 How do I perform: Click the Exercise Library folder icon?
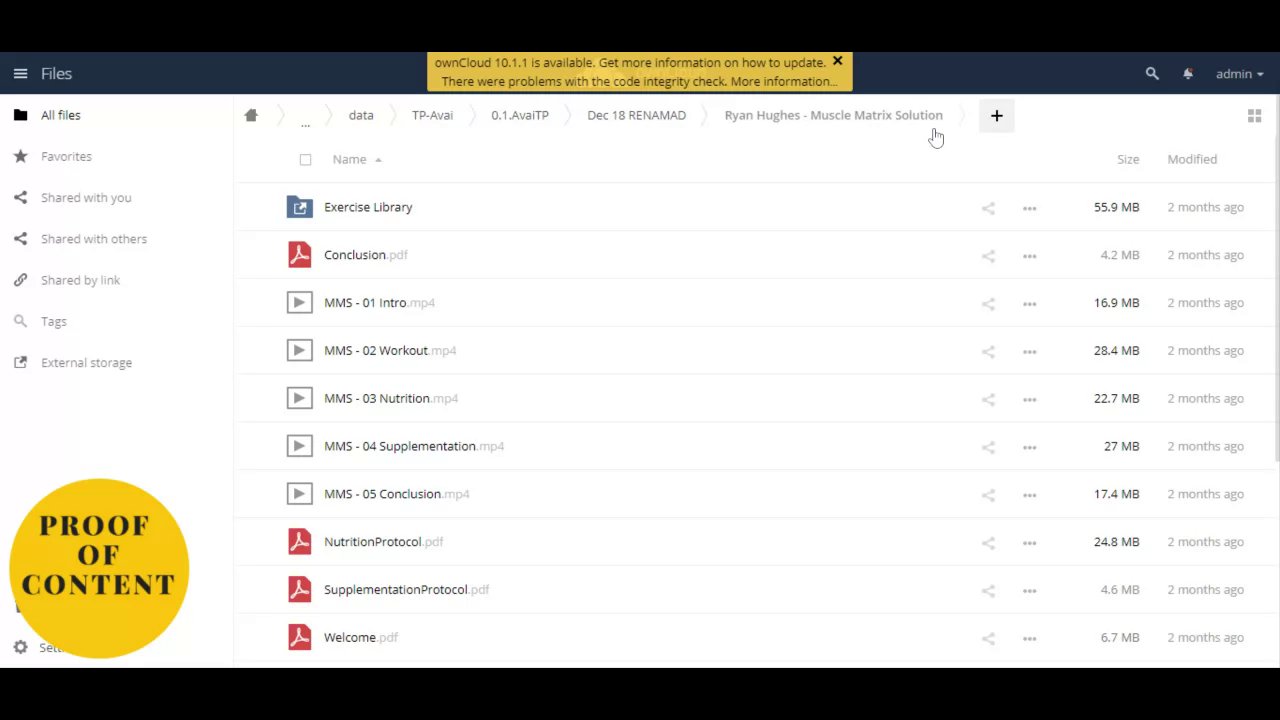(x=299, y=207)
